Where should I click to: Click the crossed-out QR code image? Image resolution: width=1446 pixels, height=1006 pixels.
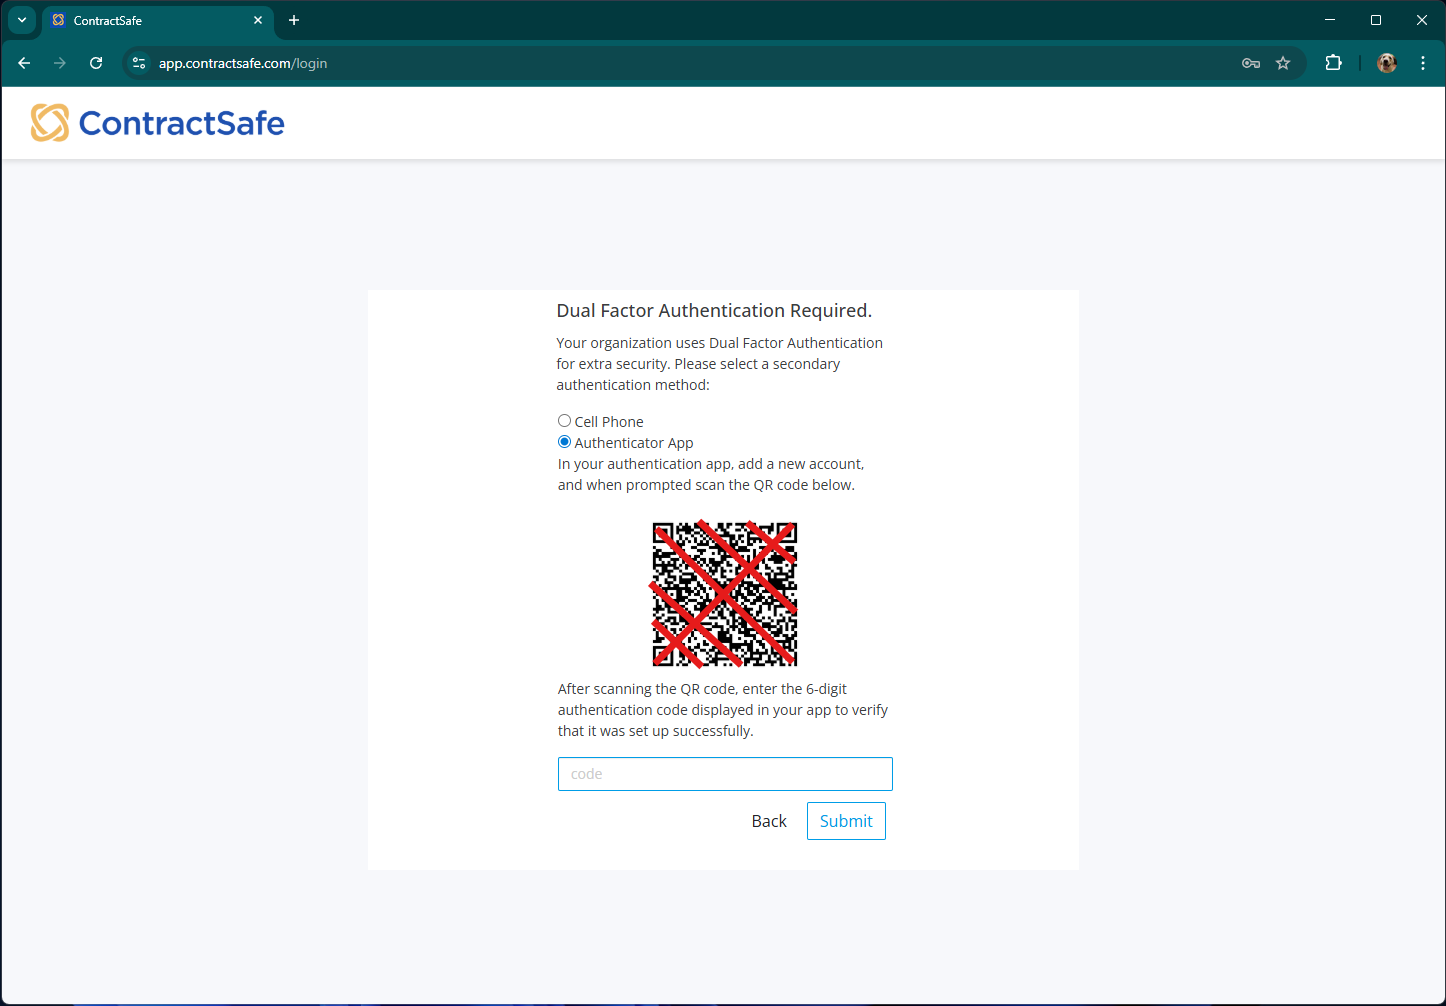coord(724,593)
